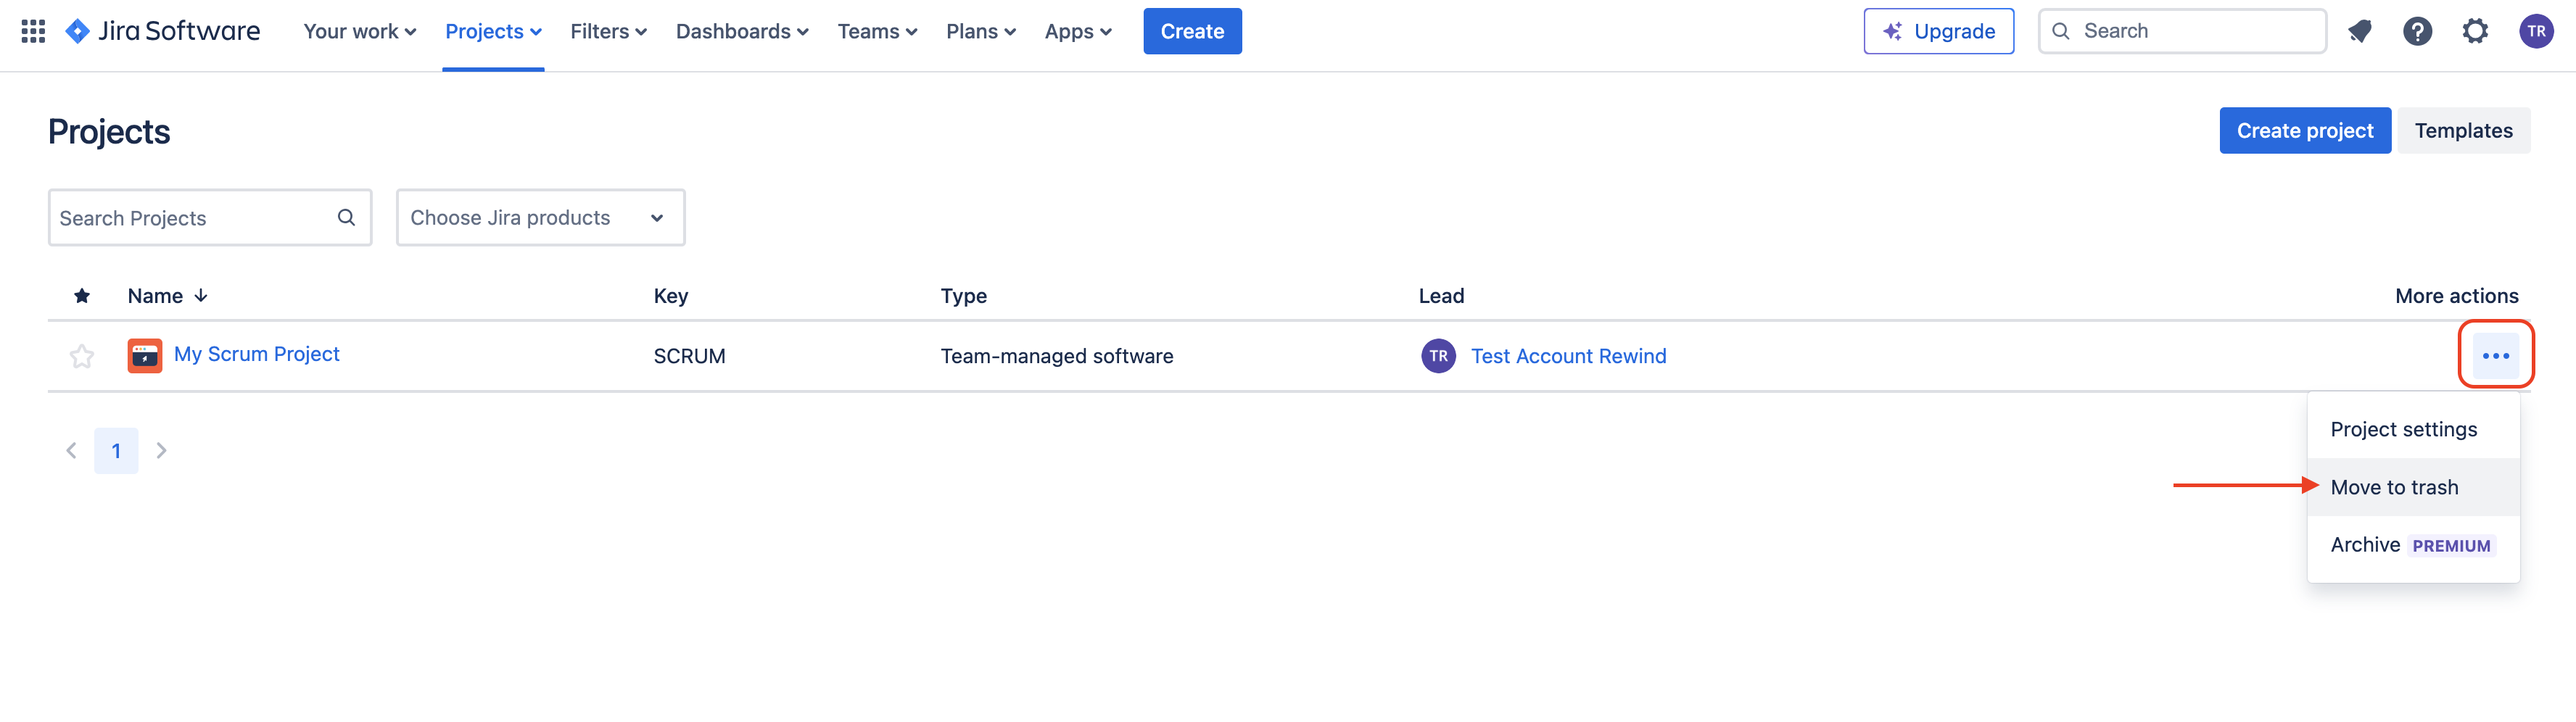This screenshot has width=2576, height=722.
Task: Open the more actions ellipsis for My Scrum Project
Action: (x=2496, y=355)
